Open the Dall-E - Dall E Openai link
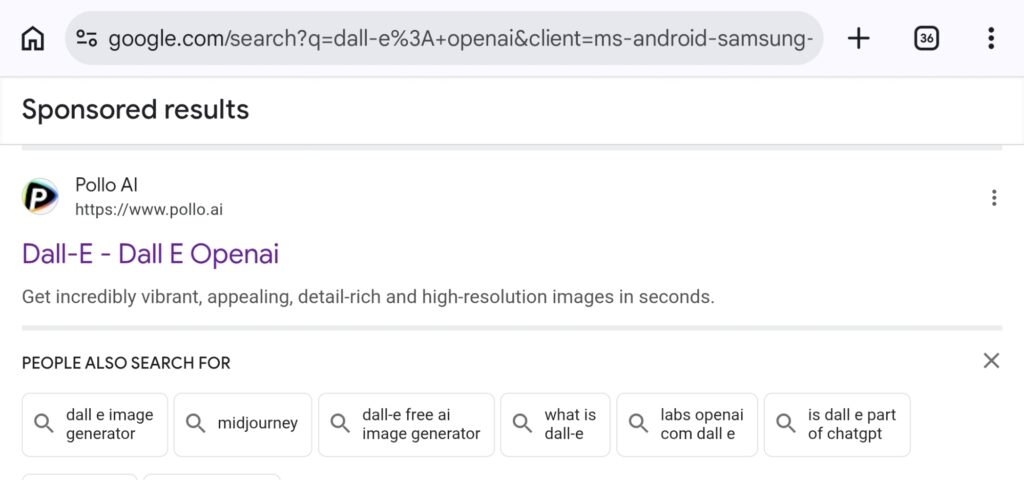Viewport: 1024px width, 480px height. (x=150, y=254)
